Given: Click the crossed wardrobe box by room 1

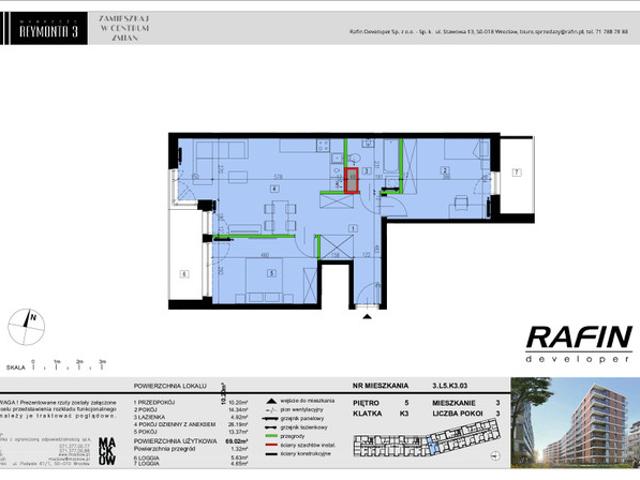Looking at the screenshot, I should point(337,247).
